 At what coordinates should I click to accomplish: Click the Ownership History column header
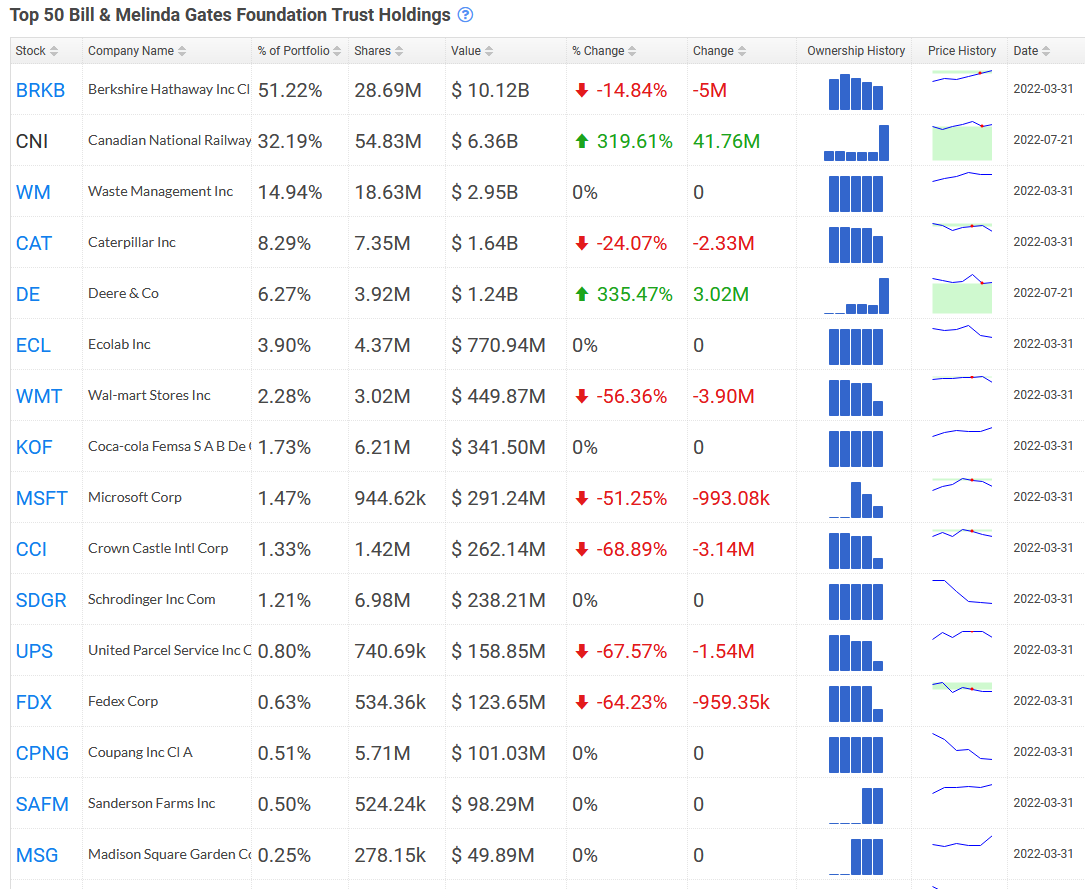[856, 51]
